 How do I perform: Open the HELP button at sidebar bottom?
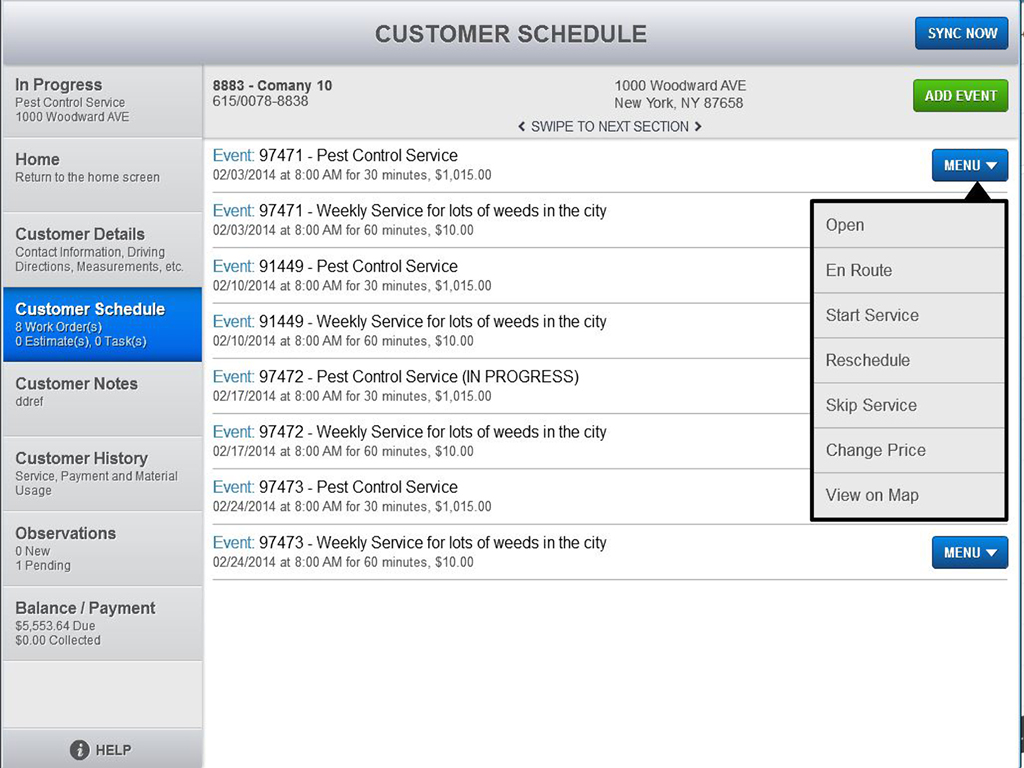[102, 749]
